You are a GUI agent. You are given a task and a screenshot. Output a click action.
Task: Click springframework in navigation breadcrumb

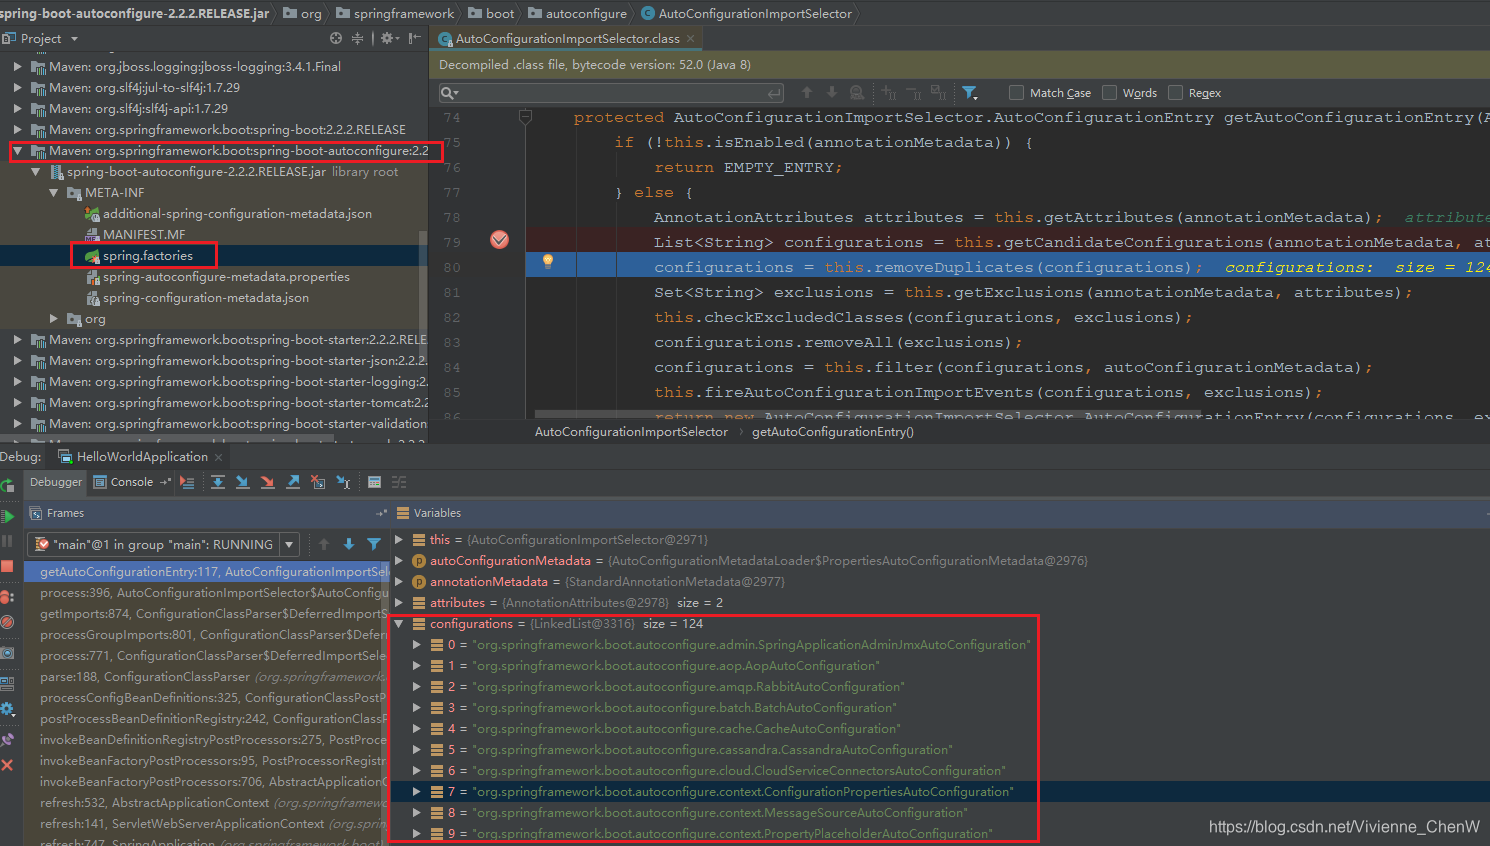coord(404,14)
